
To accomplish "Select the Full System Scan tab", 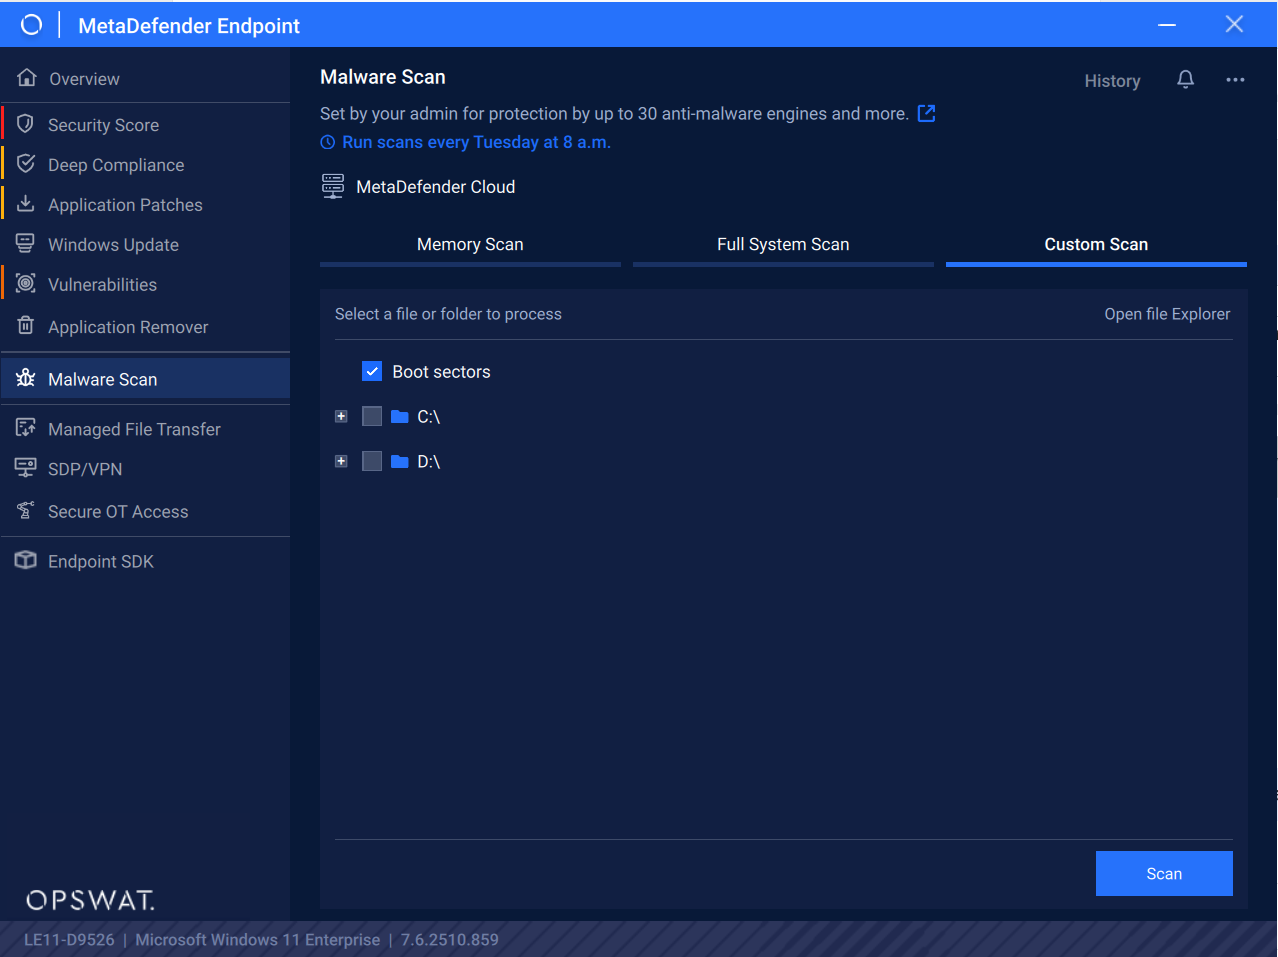I will 783,245.
